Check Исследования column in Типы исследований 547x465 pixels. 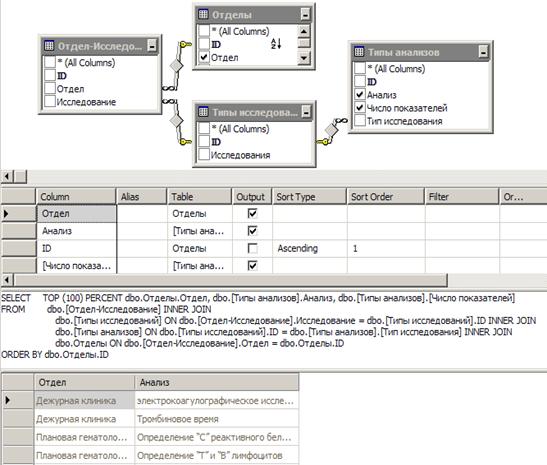[x=204, y=155]
